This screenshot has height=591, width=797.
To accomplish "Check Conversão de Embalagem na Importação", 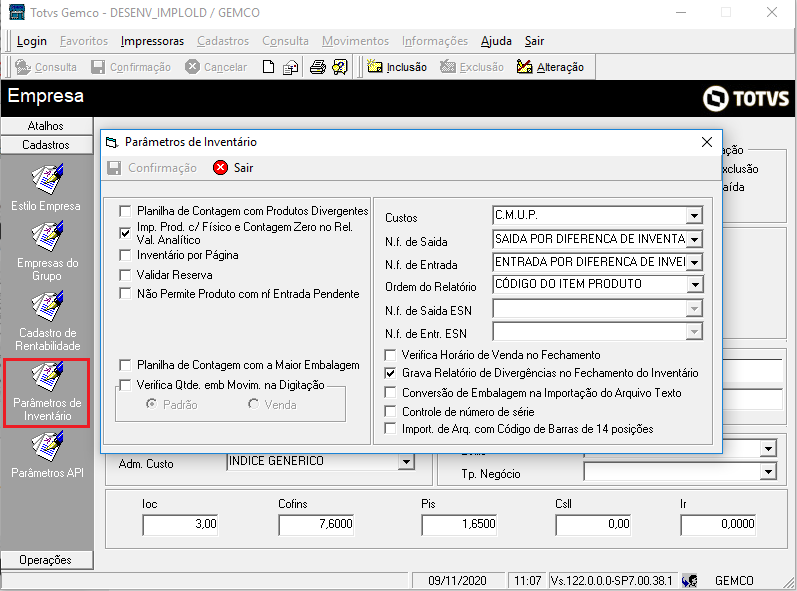I will [x=390, y=393].
